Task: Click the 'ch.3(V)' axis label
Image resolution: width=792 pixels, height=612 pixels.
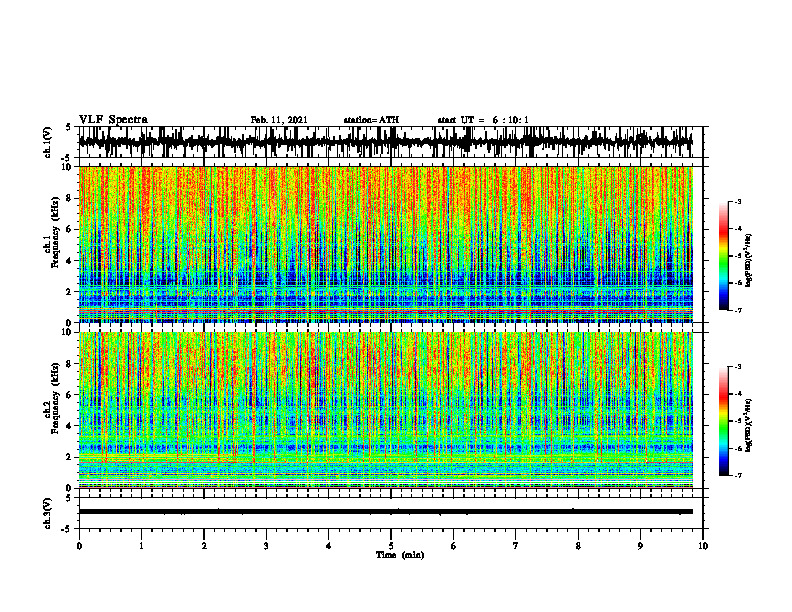Action: click(x=47, y=514)
